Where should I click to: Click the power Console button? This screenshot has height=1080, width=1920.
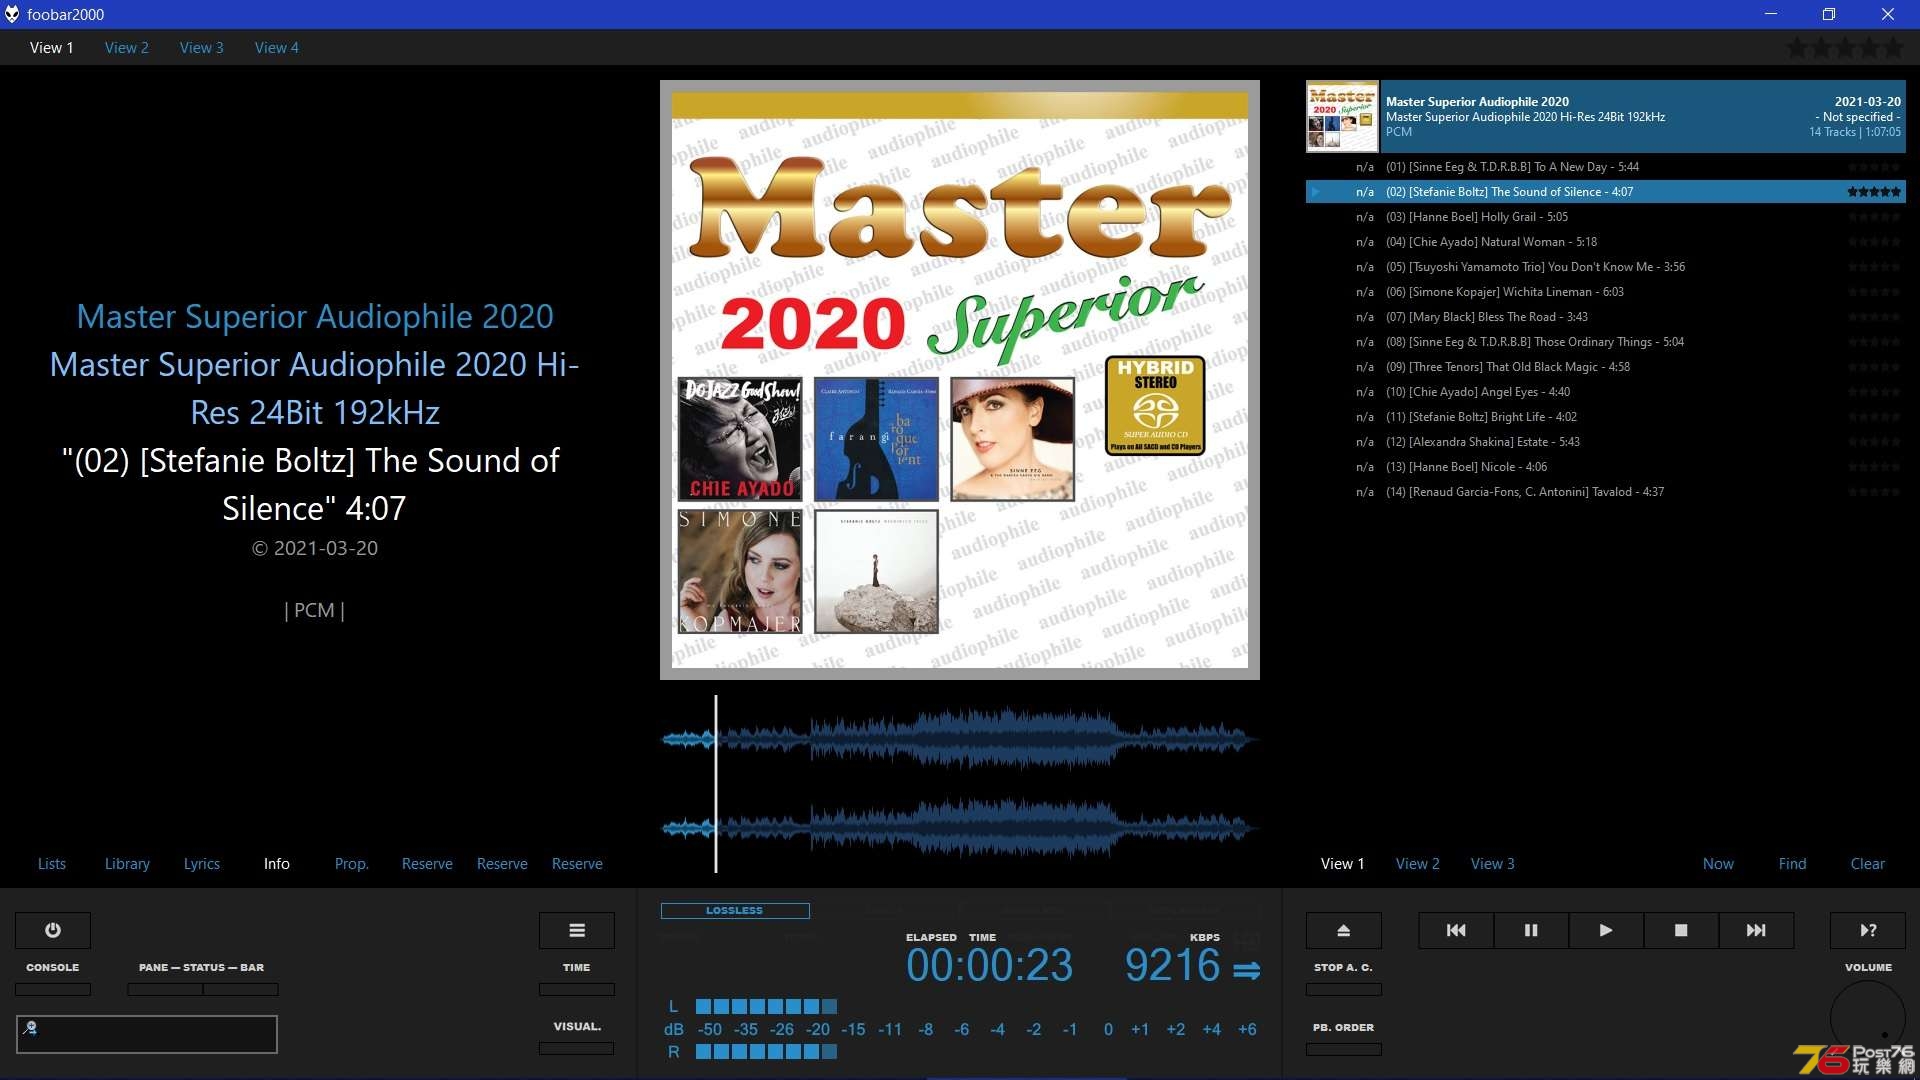click(x=53, y=930)
